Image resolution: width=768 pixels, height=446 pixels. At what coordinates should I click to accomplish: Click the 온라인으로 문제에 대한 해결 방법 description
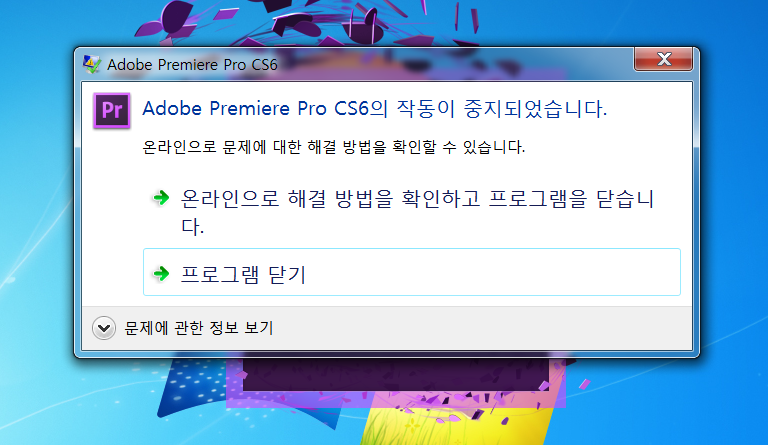(x=333, y=147)
